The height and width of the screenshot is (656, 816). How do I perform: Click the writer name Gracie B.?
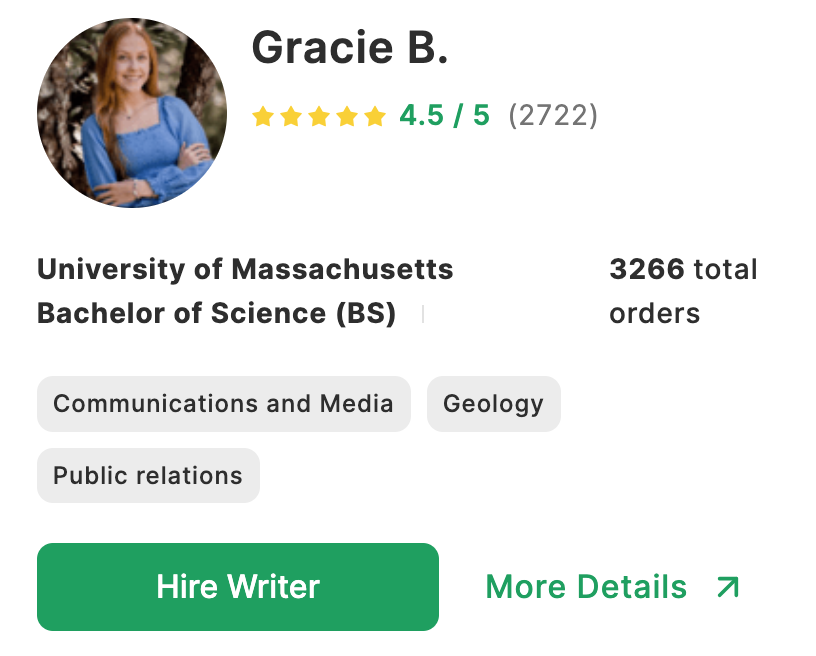(349, 48)
